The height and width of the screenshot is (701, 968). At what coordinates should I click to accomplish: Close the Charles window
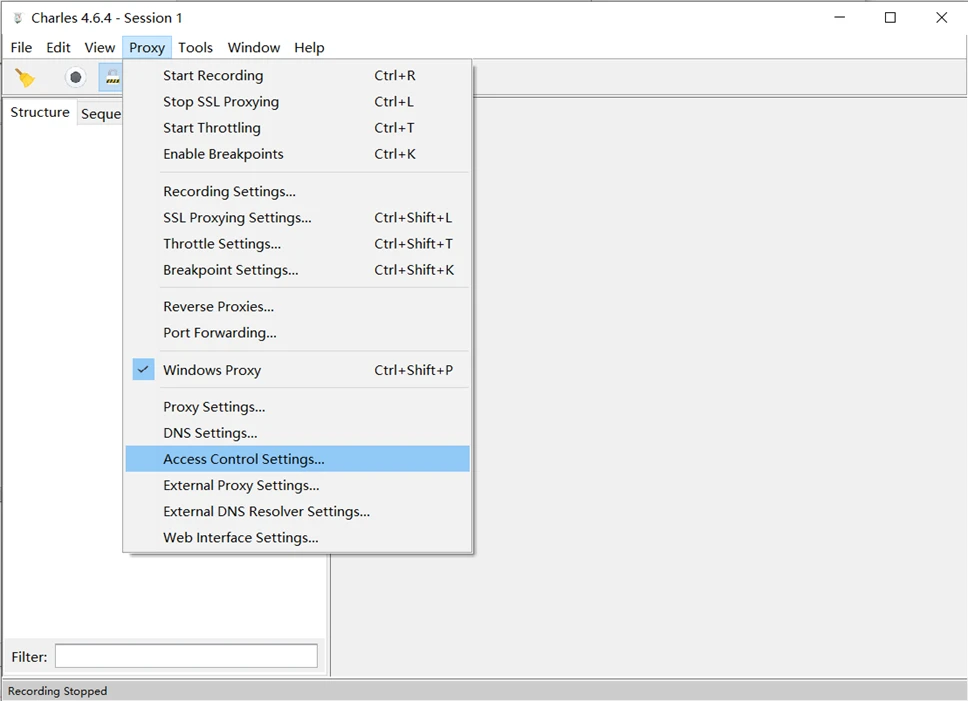tap(941, 17)
